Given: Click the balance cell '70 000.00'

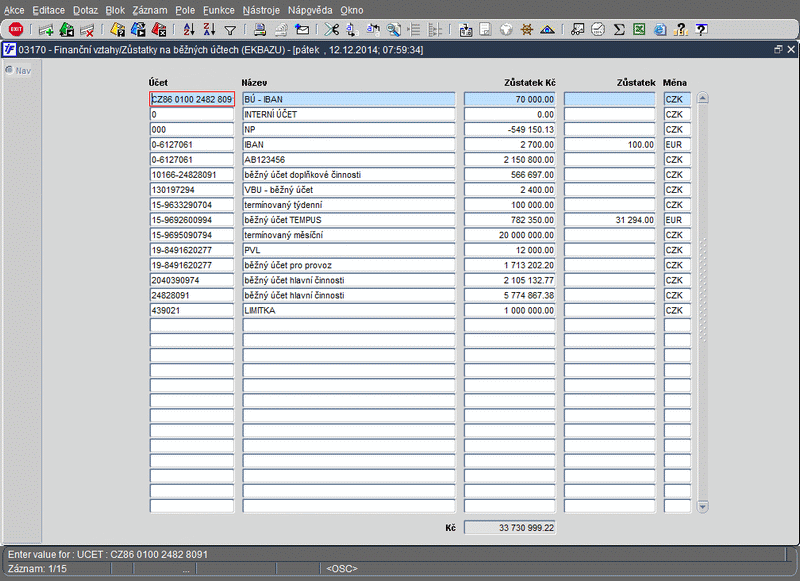Looking at the screenshot, I should [x=509, y=99].
